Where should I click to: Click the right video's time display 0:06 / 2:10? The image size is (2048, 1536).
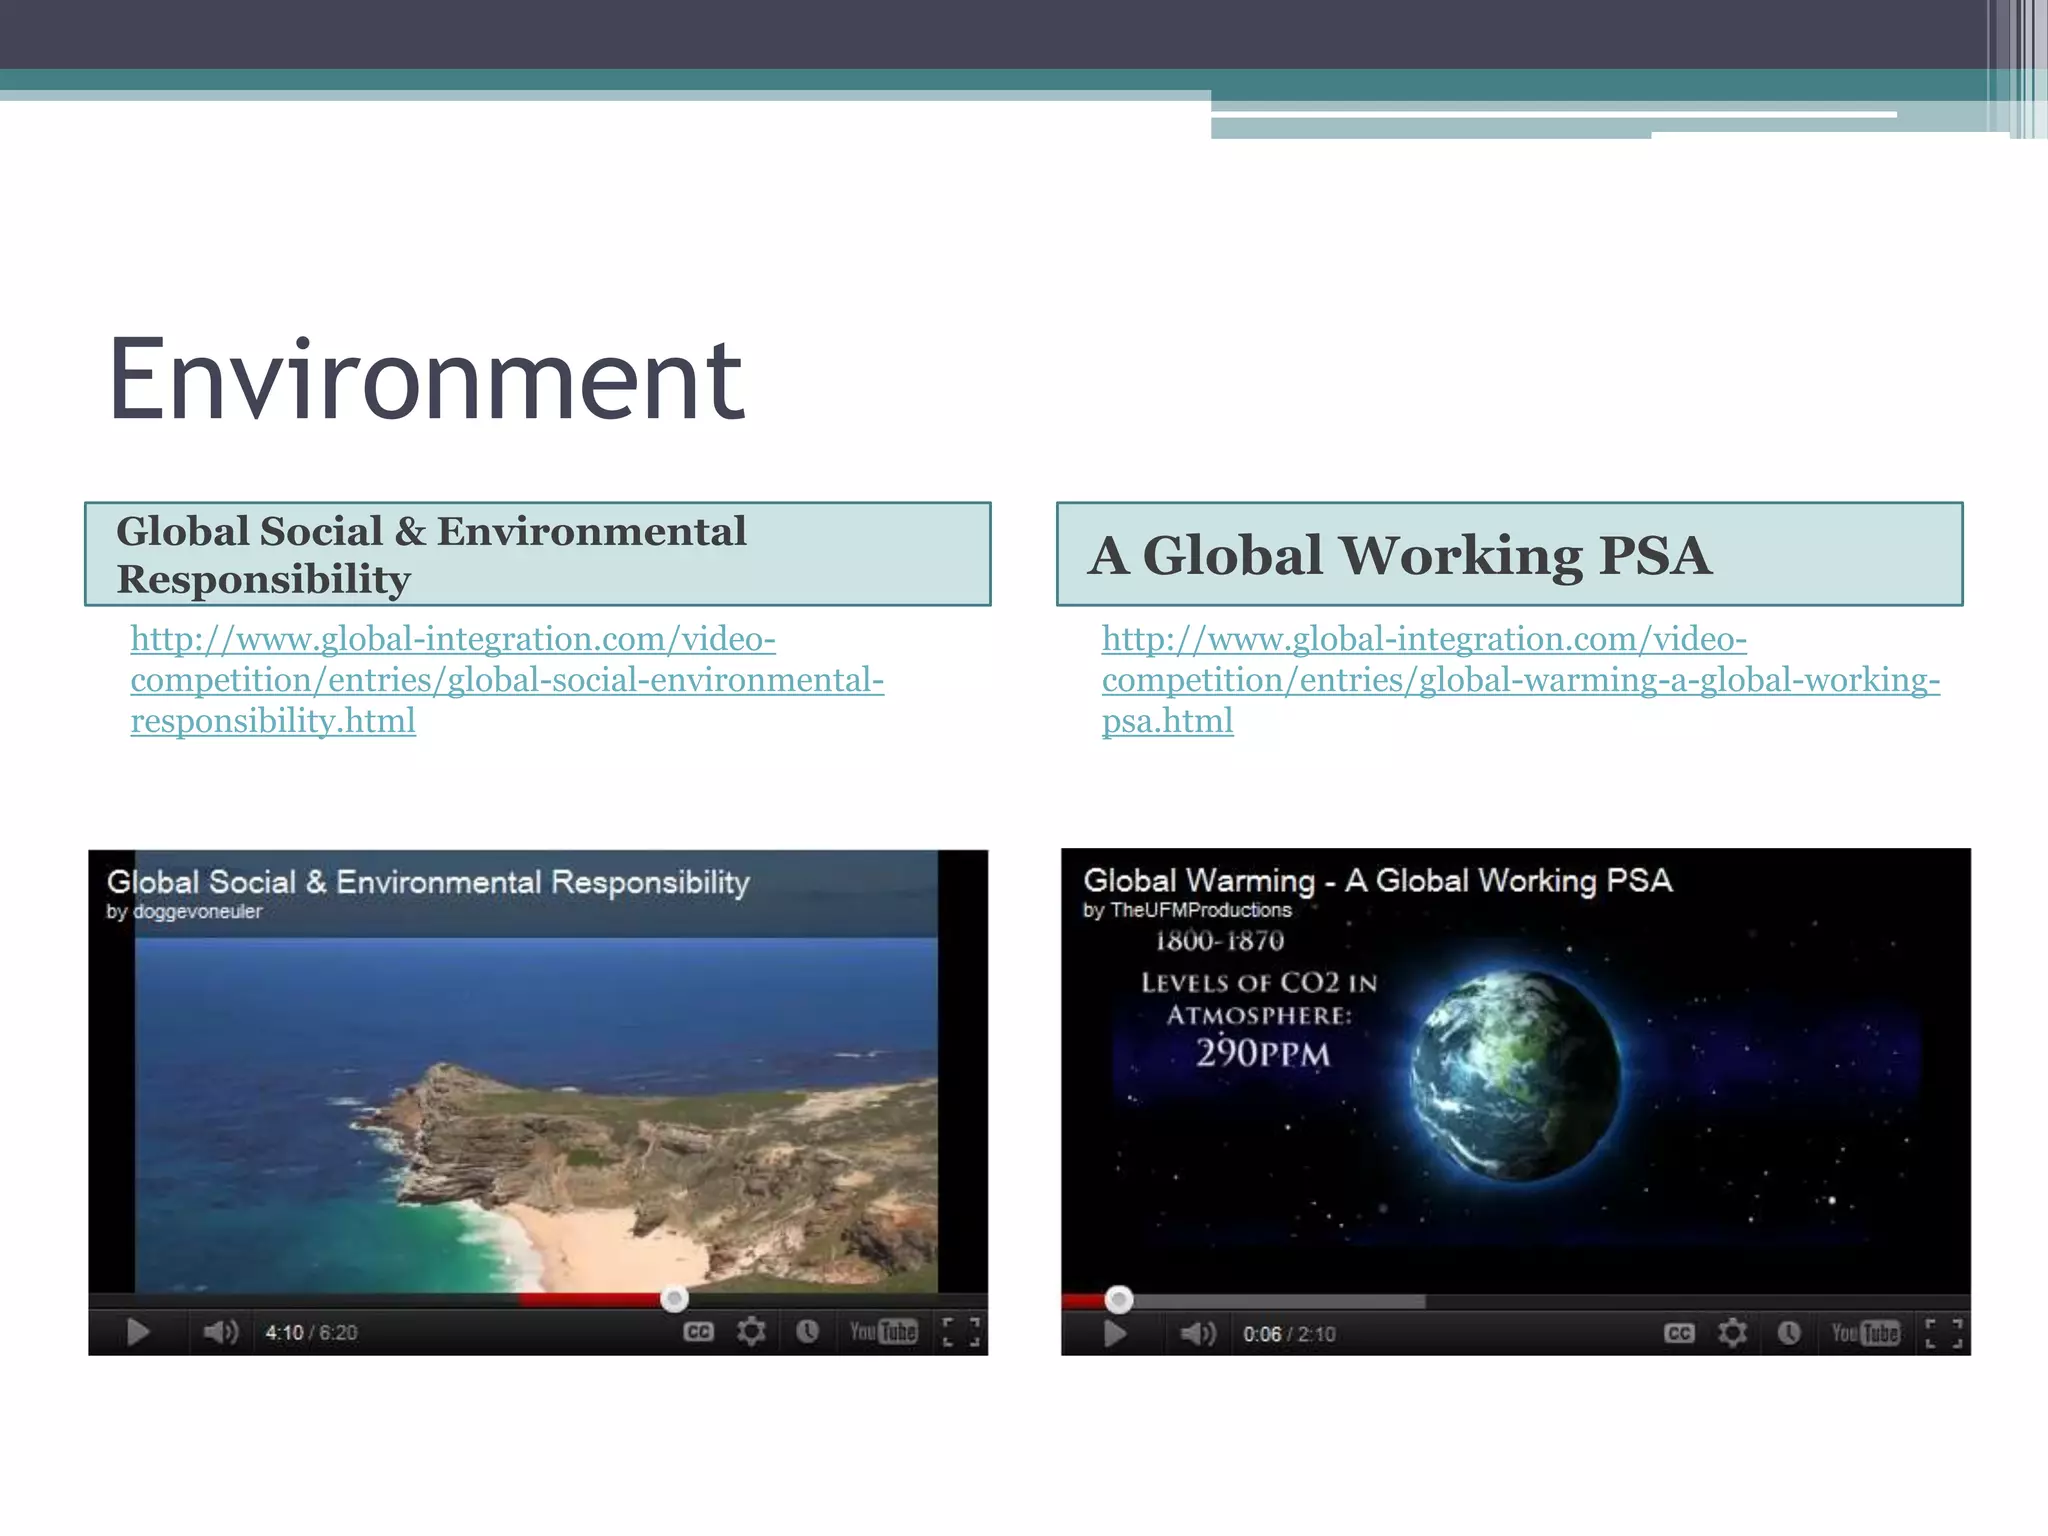point(1289,1334)
